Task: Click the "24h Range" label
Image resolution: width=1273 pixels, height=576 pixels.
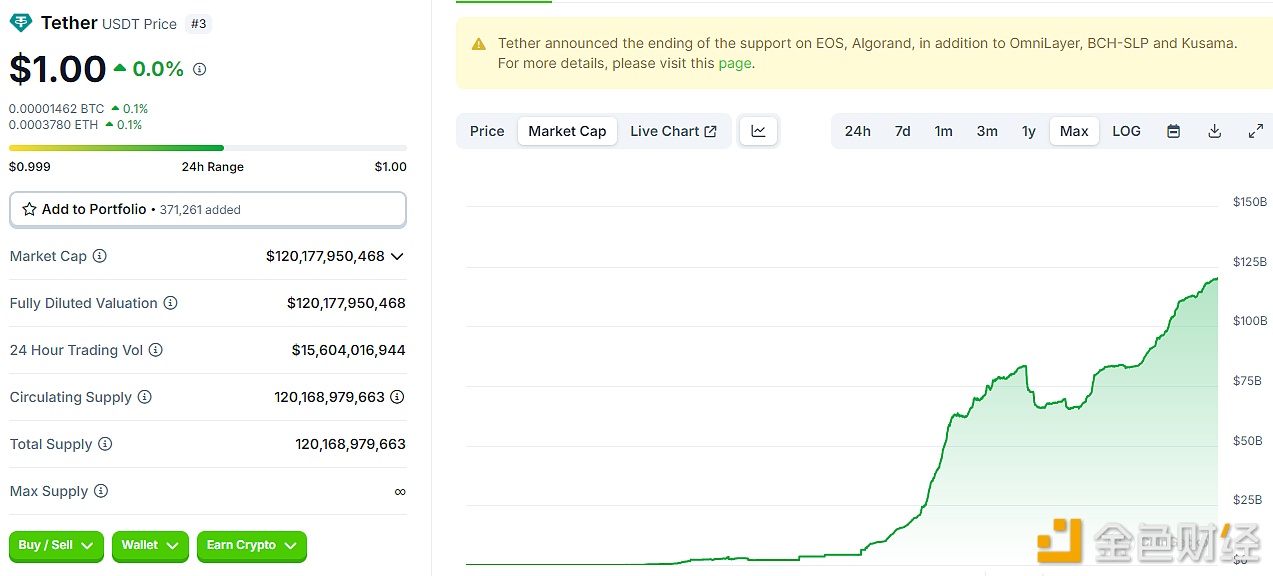Action: (213, 167)
